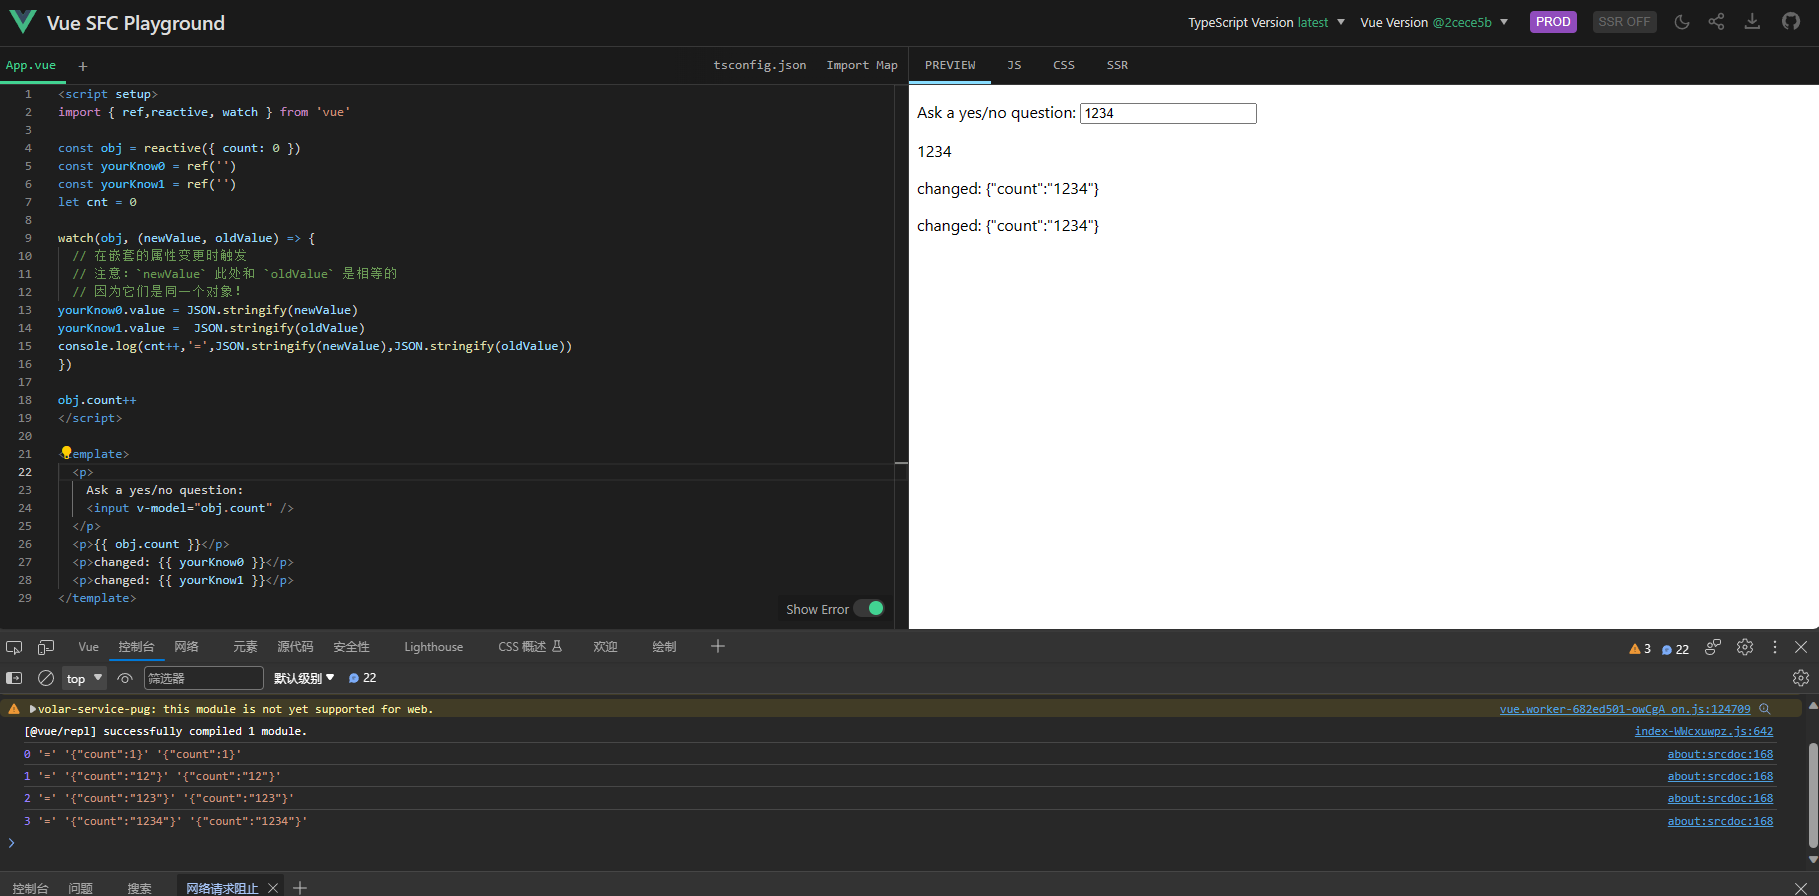Open console settings gear icon

(x=1801, y=678)
